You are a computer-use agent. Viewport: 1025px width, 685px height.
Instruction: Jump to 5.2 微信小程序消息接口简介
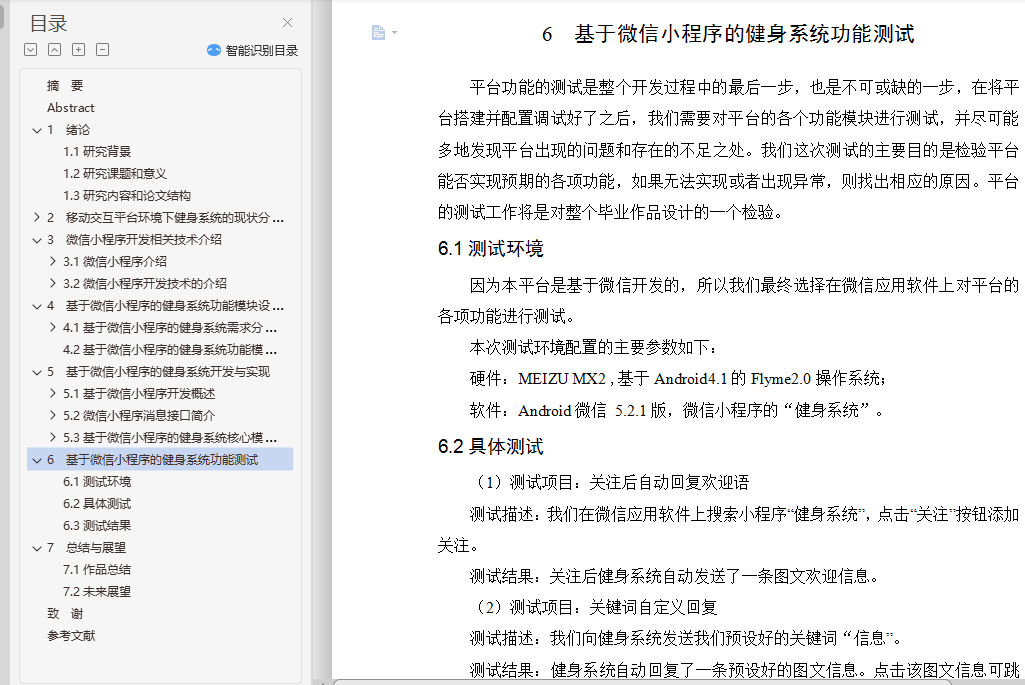[139, 416]
